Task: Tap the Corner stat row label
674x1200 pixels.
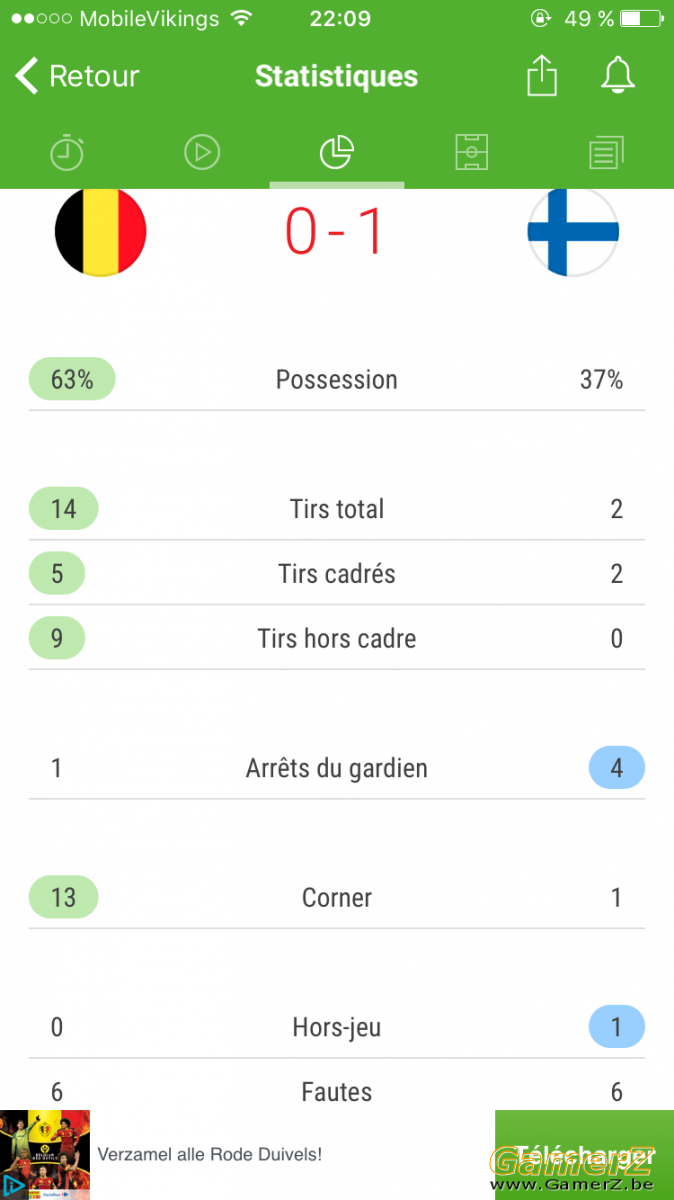Action: (x=337, y=898)
